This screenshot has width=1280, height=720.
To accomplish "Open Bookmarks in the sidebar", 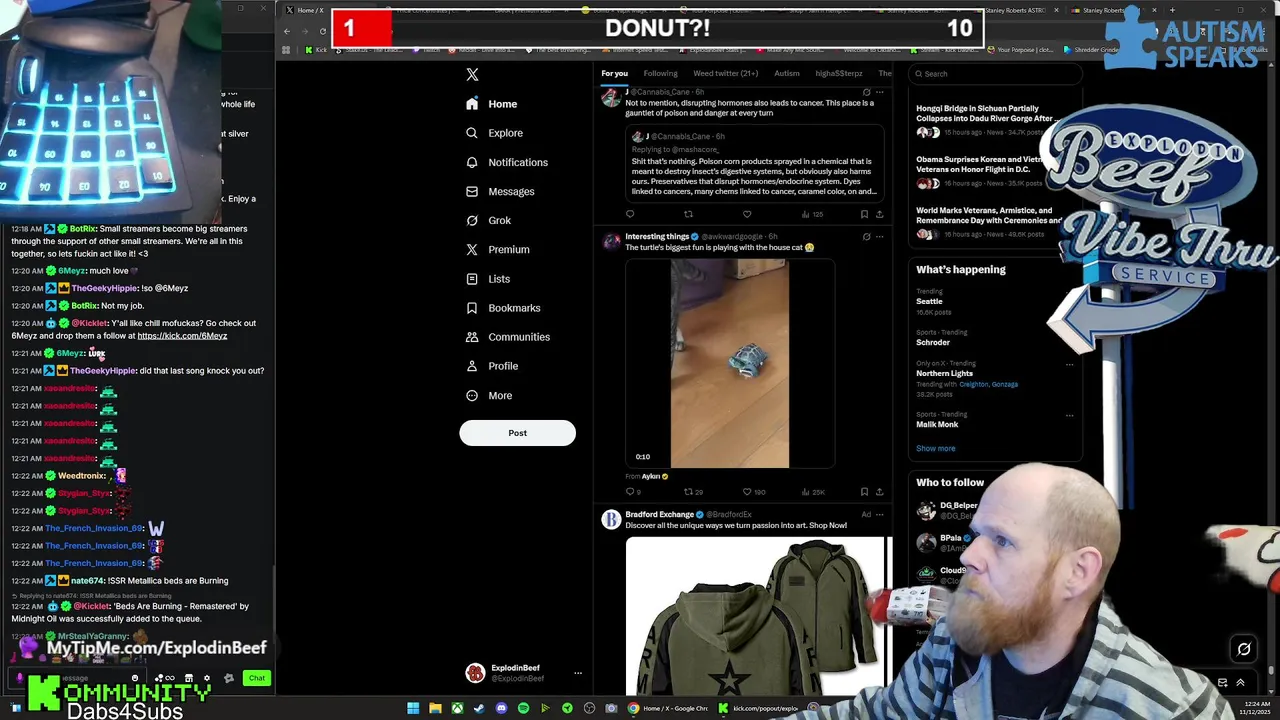I will point(503,308).
